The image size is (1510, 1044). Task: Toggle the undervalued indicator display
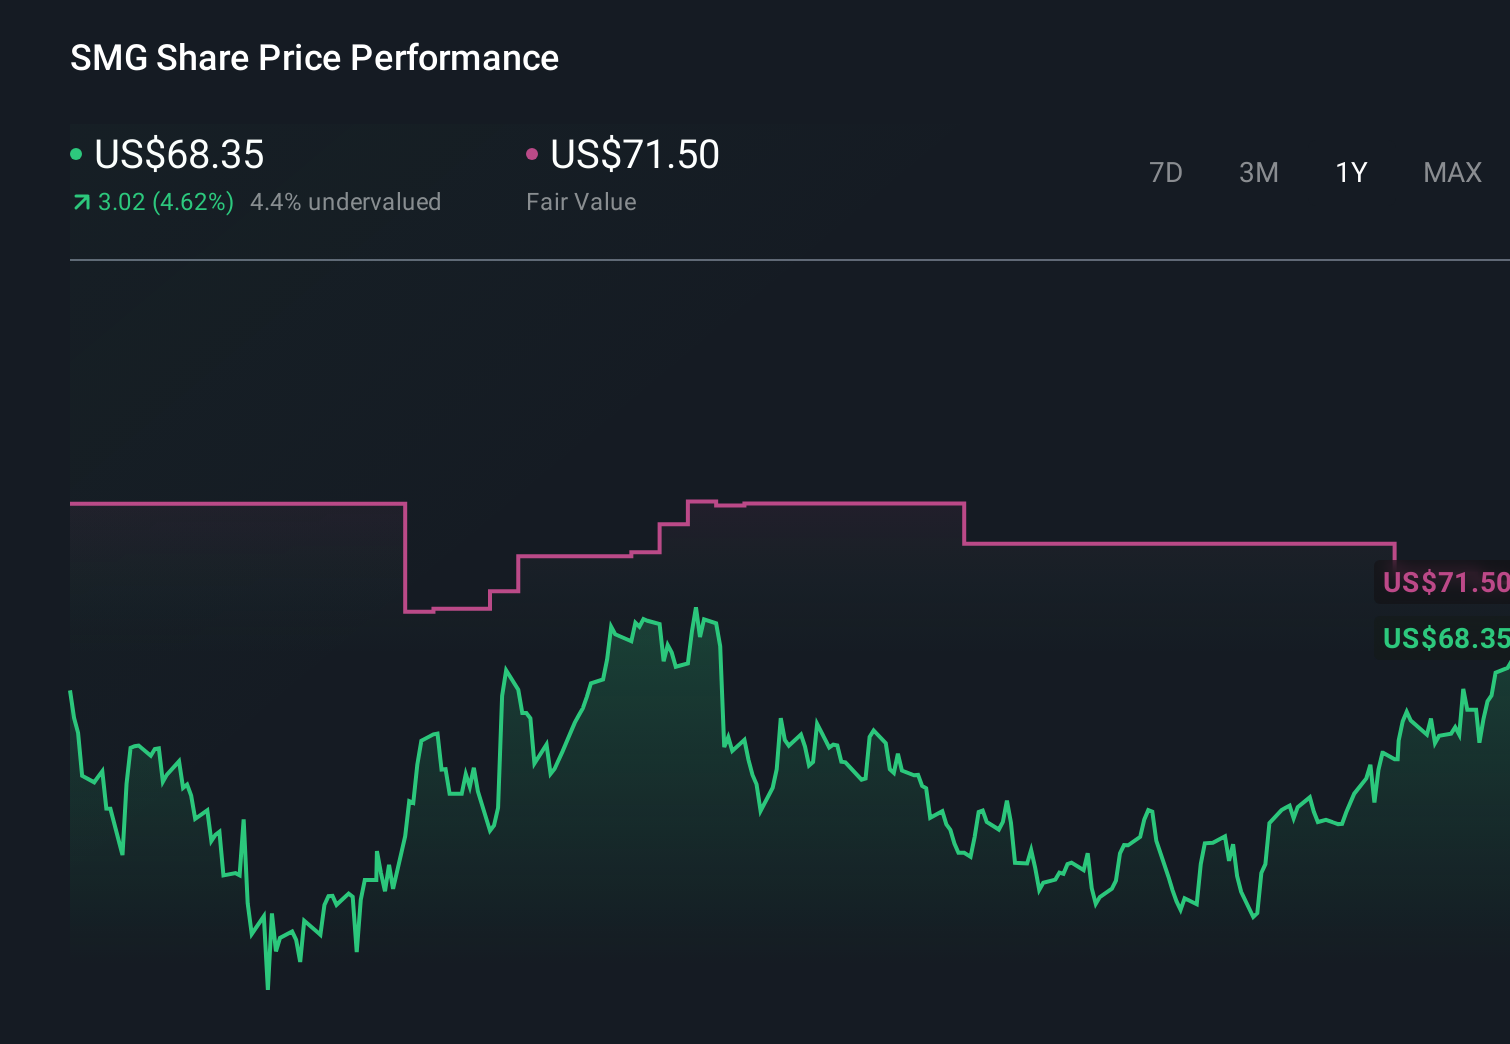(346, 202)
